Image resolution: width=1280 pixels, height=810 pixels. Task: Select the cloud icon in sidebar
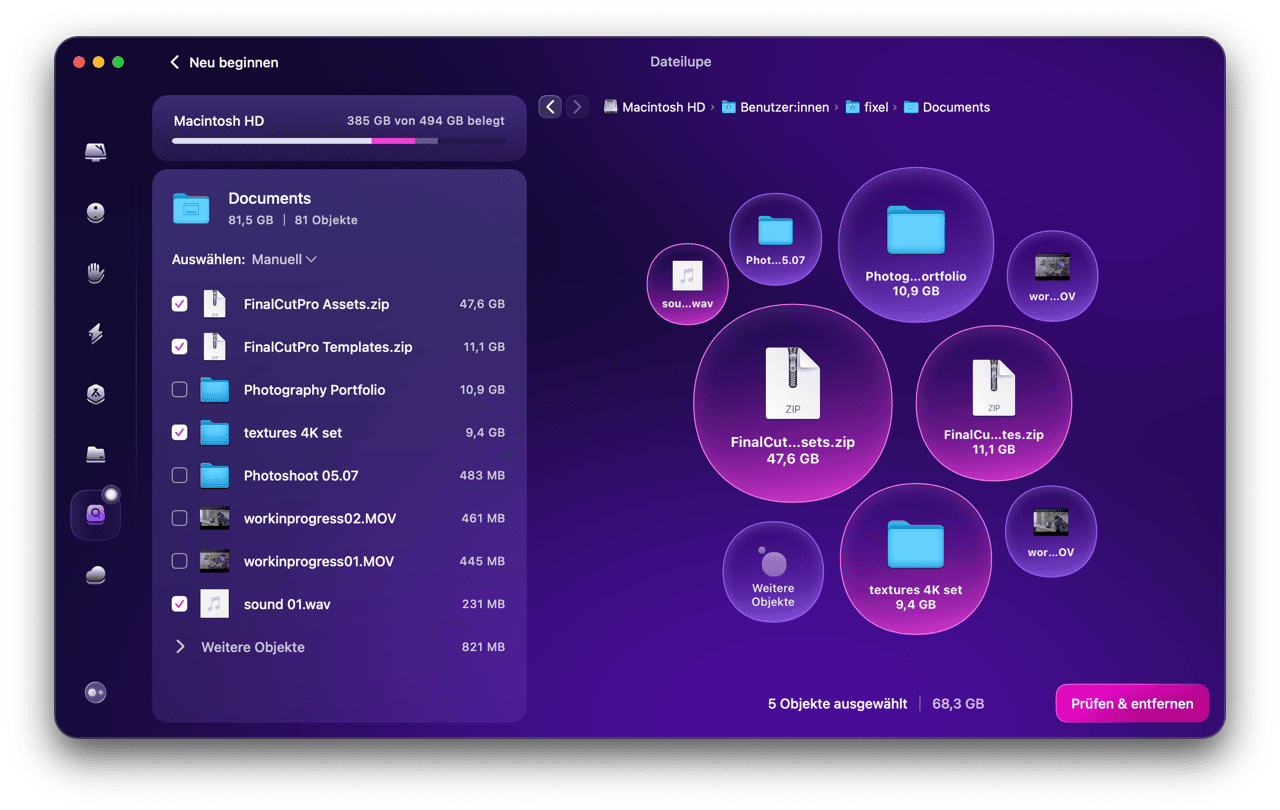coord(96,575)
